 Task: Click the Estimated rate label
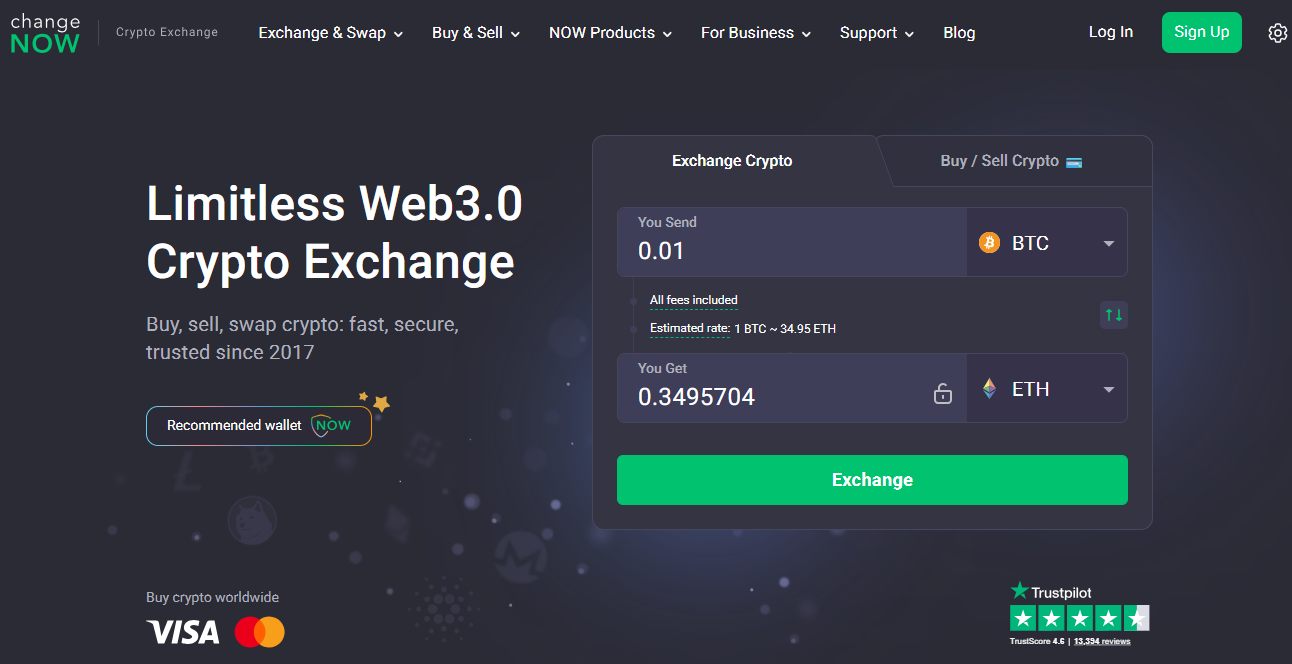tap(690, 328)
